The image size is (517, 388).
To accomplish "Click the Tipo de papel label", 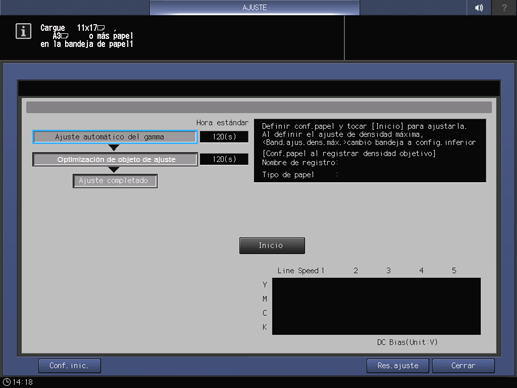I will click(x=288, y=175).
